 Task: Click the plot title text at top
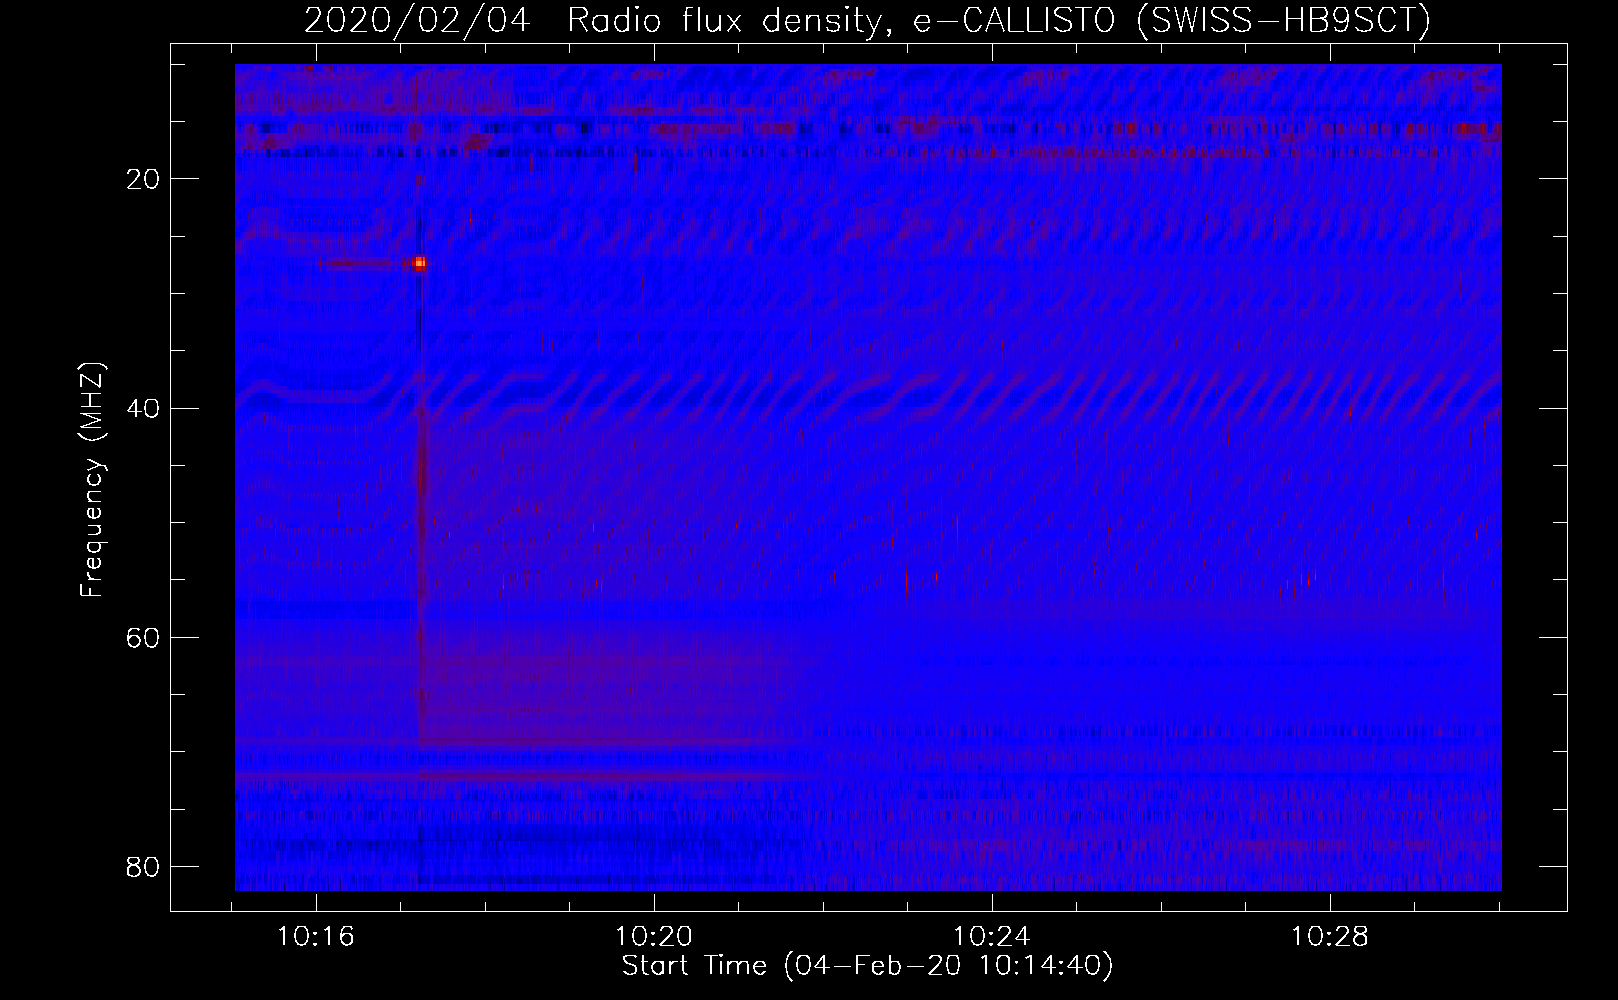point(867,20)
